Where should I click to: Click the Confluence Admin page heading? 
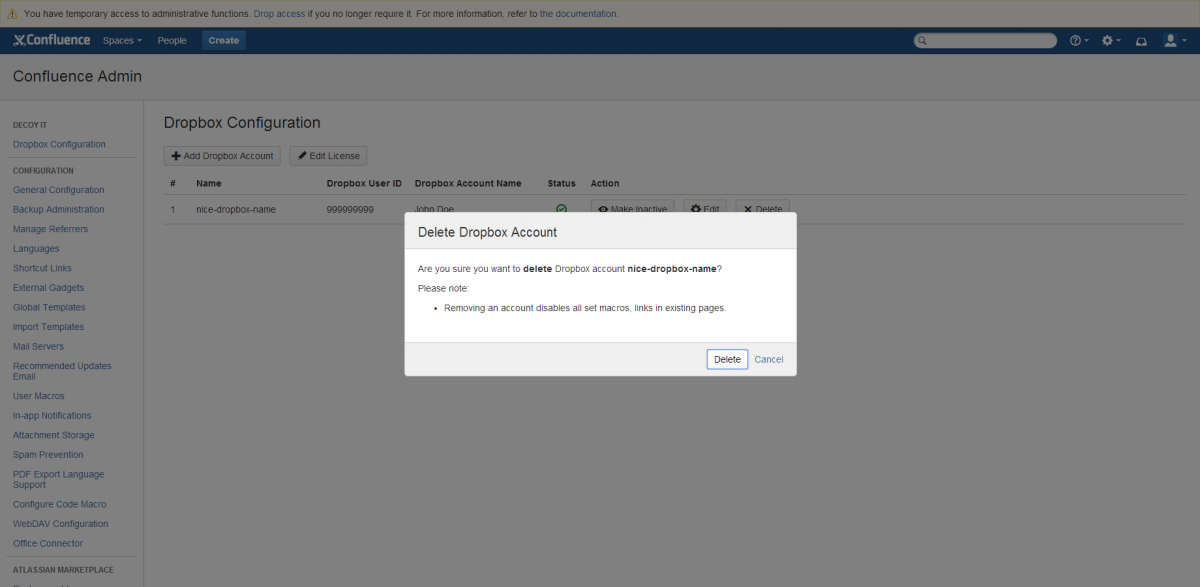pyautogui.click(x=77, y=77)
